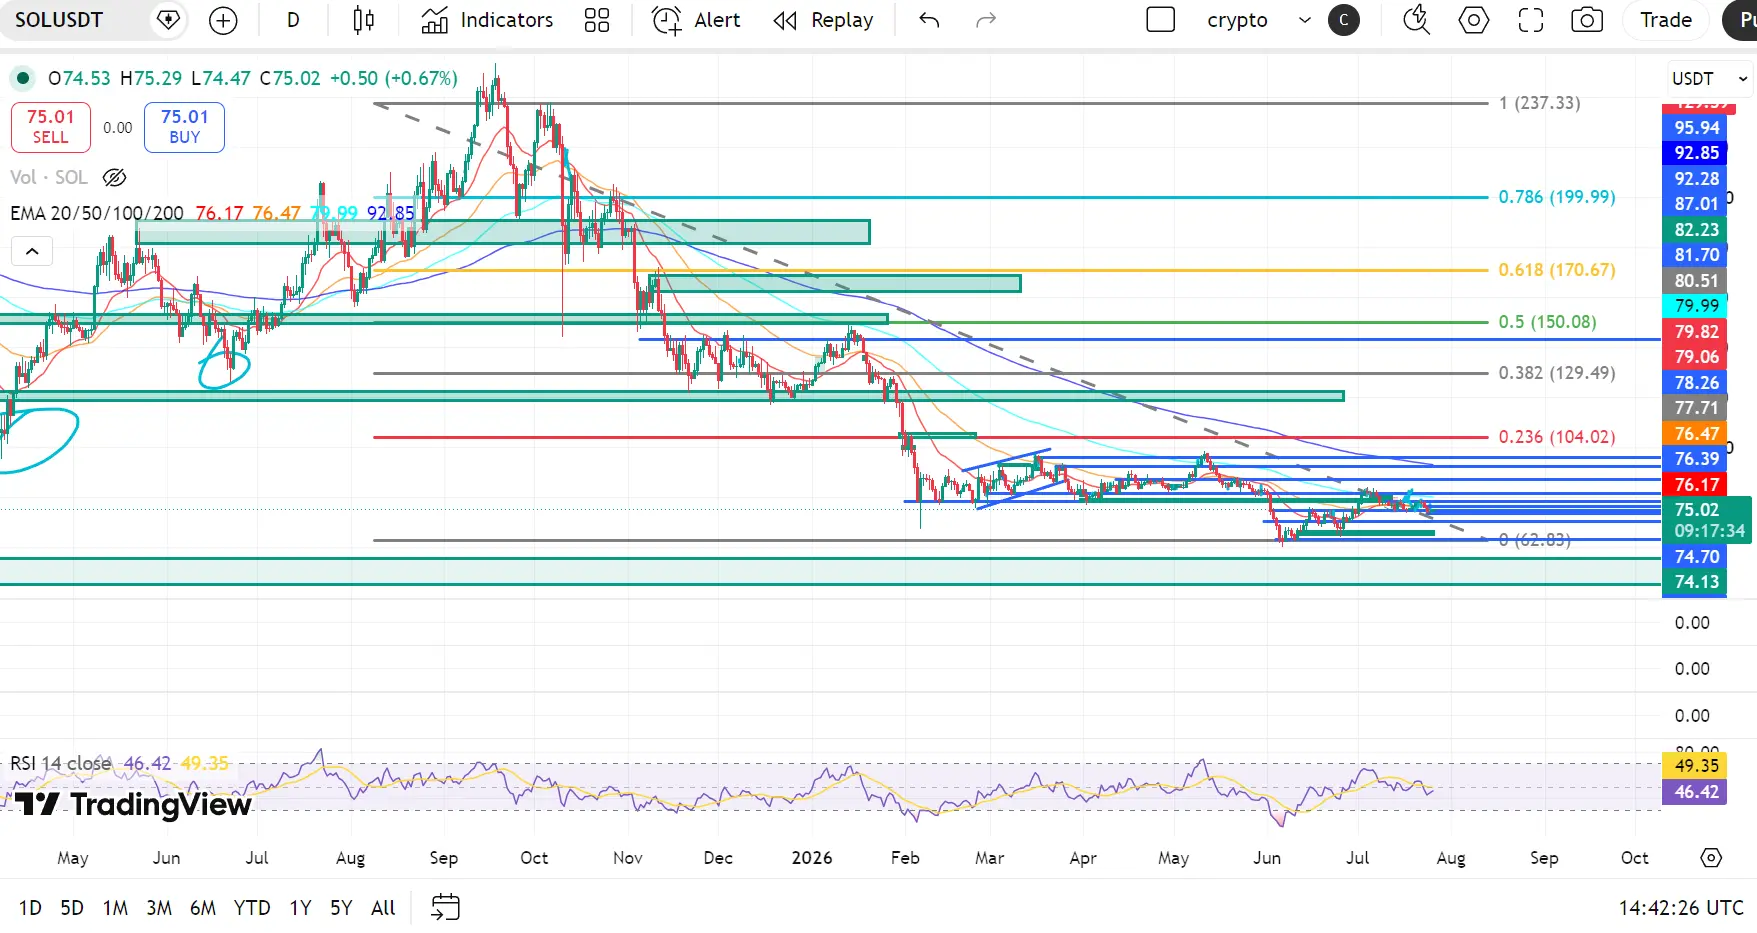
Task: Collapse the indicator legend chevron
Action: click(x=32, y=251)
